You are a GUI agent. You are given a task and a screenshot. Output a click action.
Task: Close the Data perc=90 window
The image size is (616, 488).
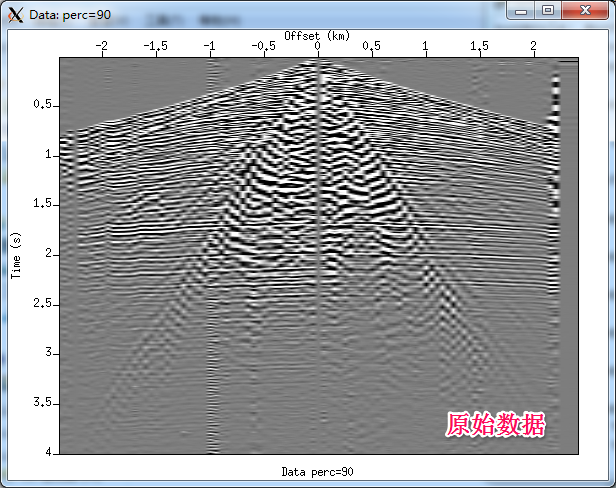click(x=585, y=11)
